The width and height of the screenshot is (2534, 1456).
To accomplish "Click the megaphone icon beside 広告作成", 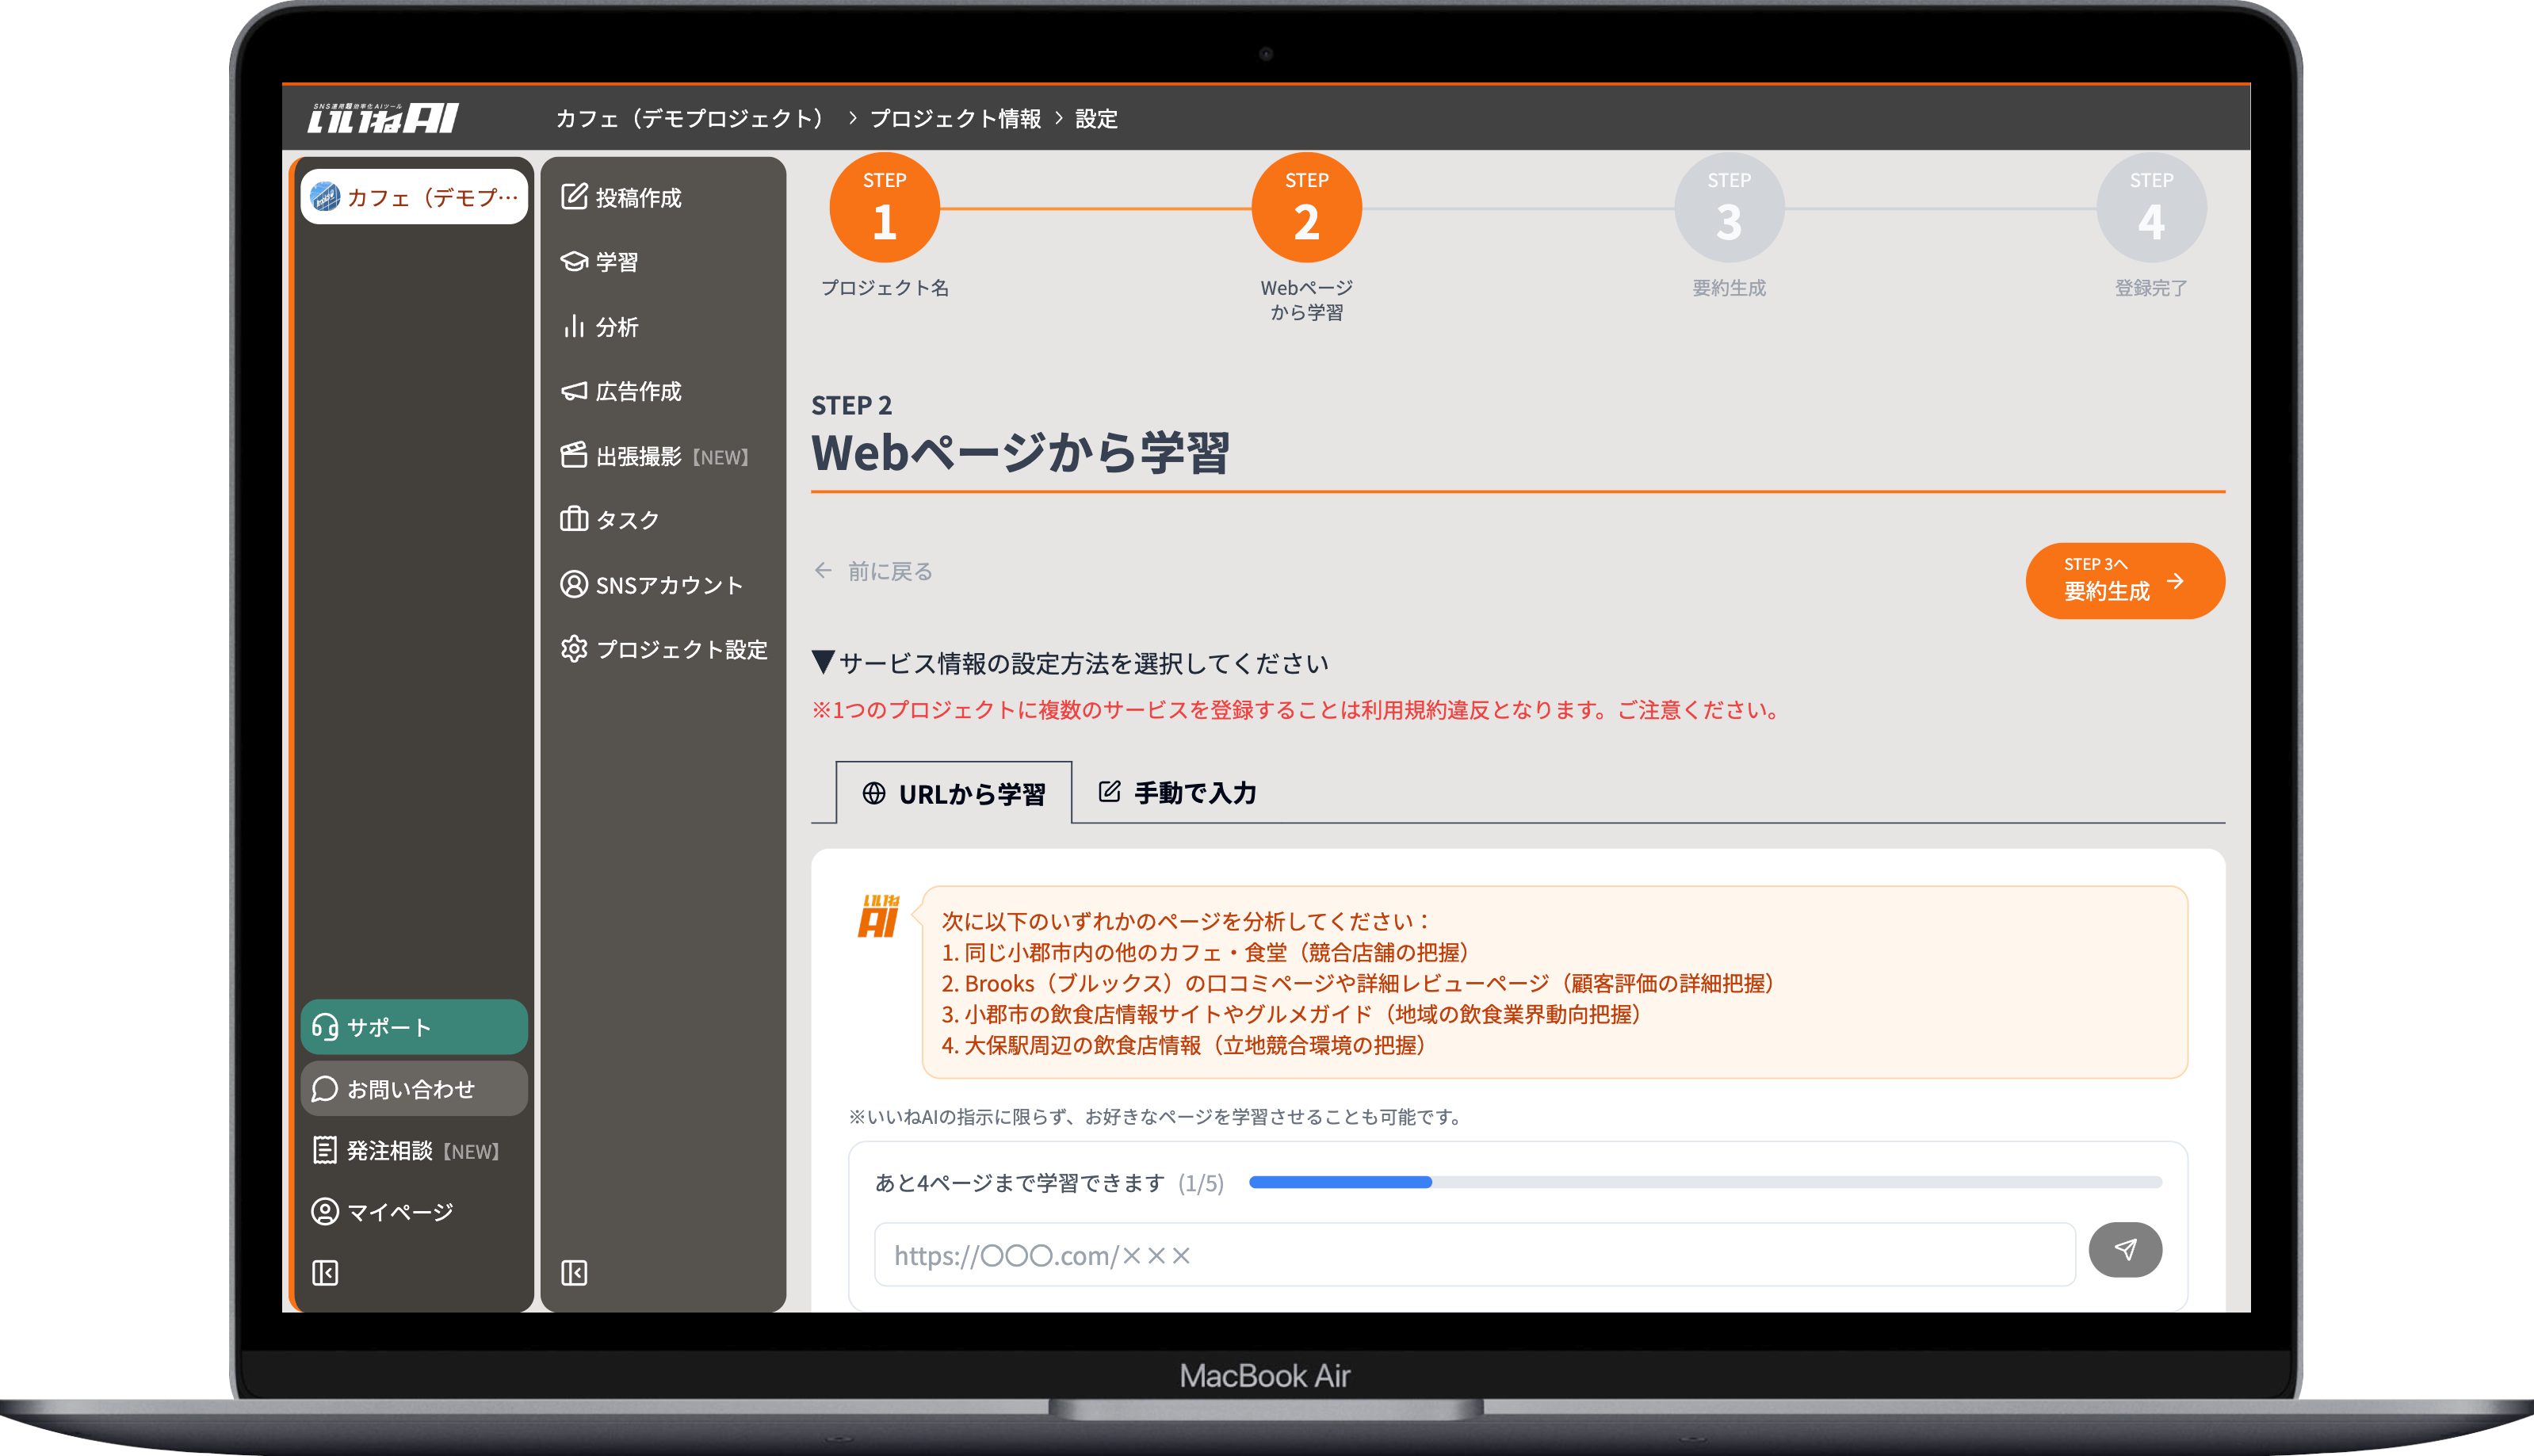I will [574, 391].
